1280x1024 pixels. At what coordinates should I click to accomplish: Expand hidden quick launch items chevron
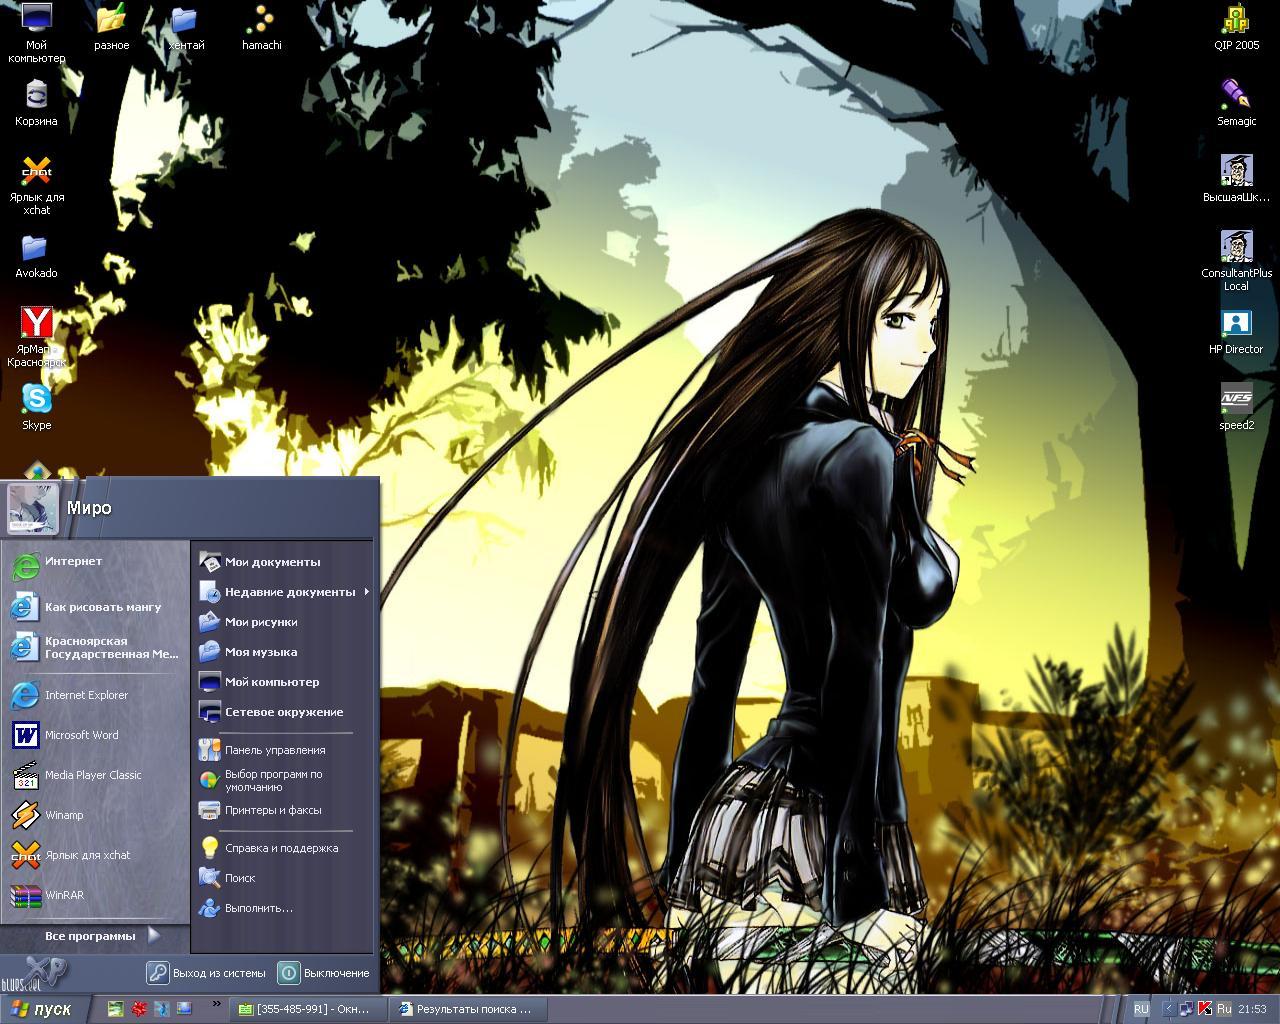pyautogui.click(x=217, y=1004)
